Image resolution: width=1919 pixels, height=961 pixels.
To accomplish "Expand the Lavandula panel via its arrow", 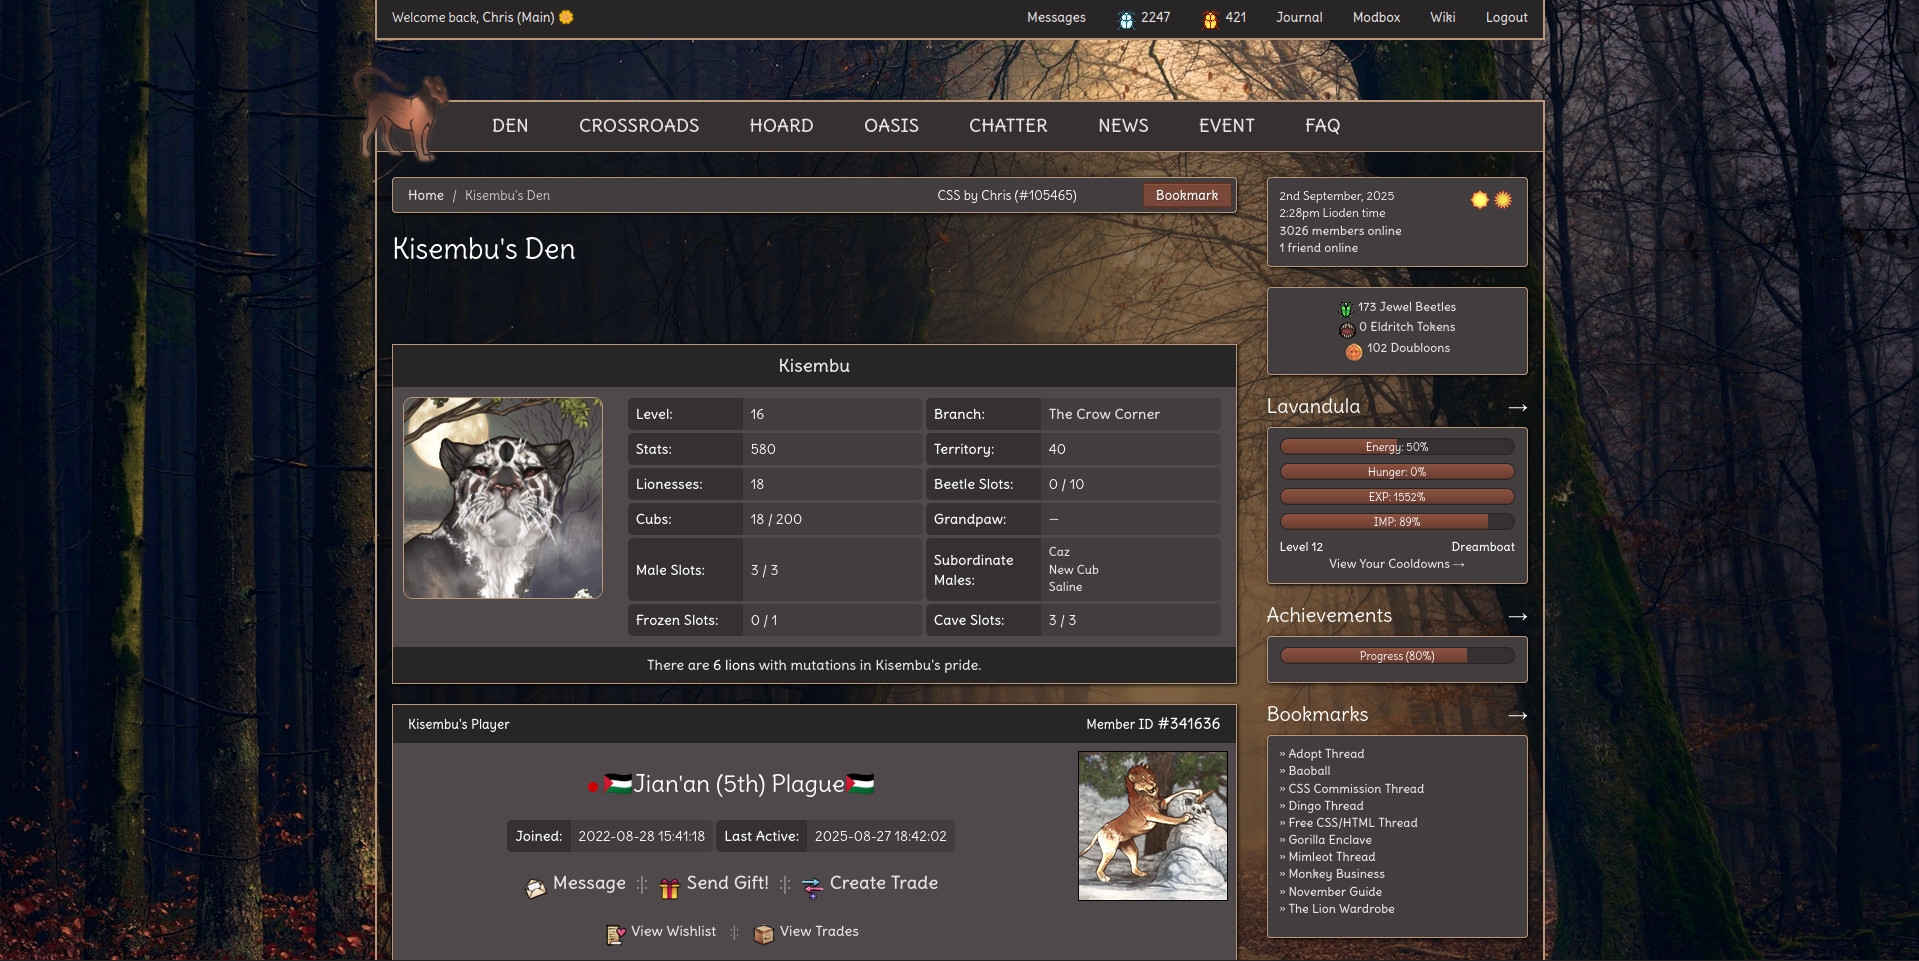I will [x=1517, y=407].
